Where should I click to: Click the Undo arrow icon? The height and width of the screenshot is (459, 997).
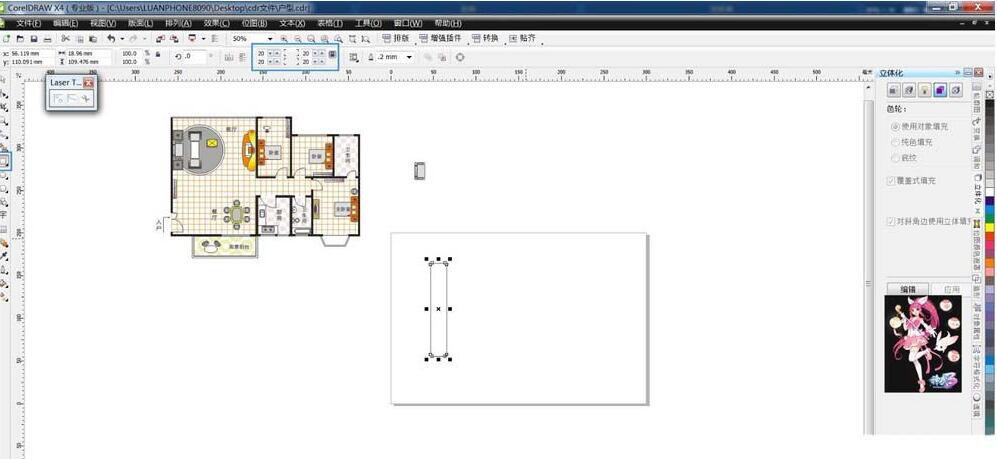click(x=111, y=39)
